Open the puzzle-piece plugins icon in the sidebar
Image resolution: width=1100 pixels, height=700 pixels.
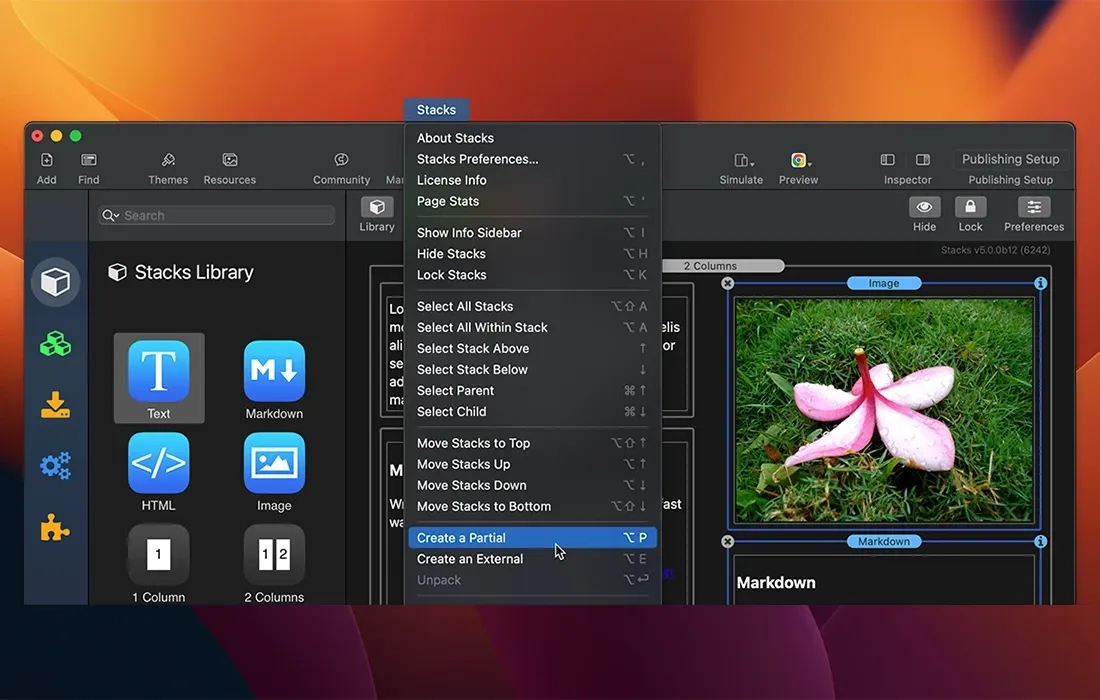coord(54,528)
